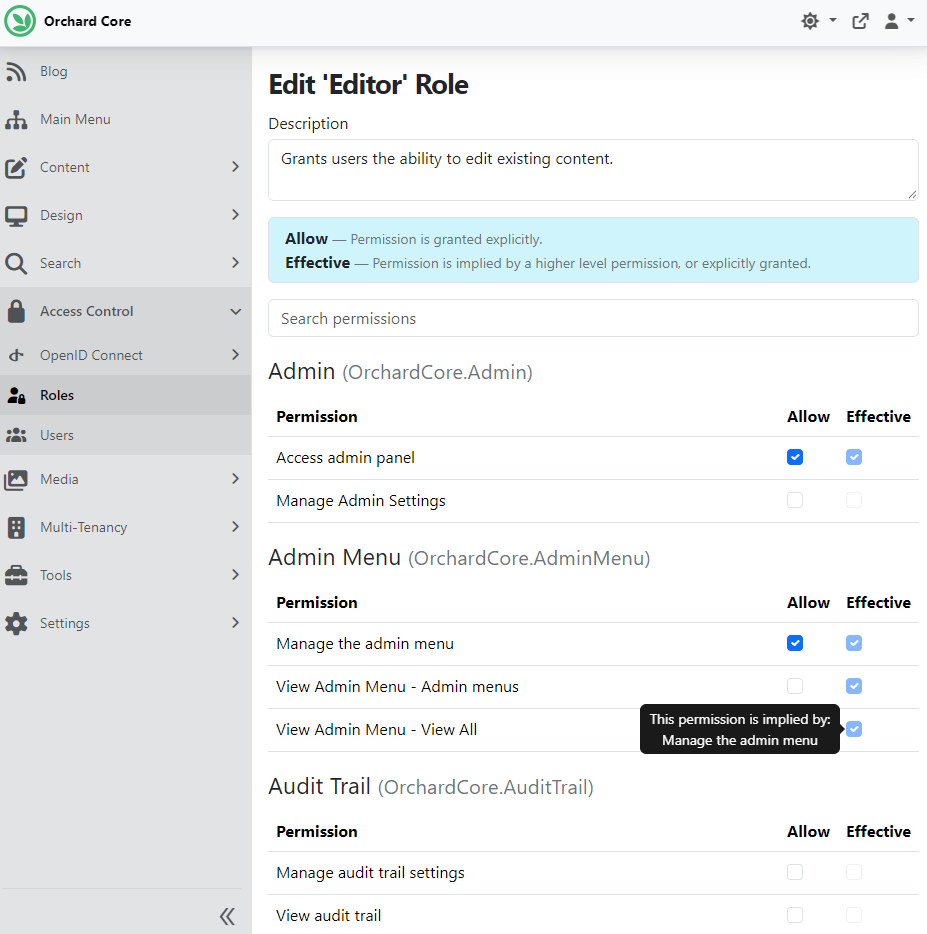Click Effective checkbox for Access admin panel
The image size is (927, 934).
click(854, 457)
